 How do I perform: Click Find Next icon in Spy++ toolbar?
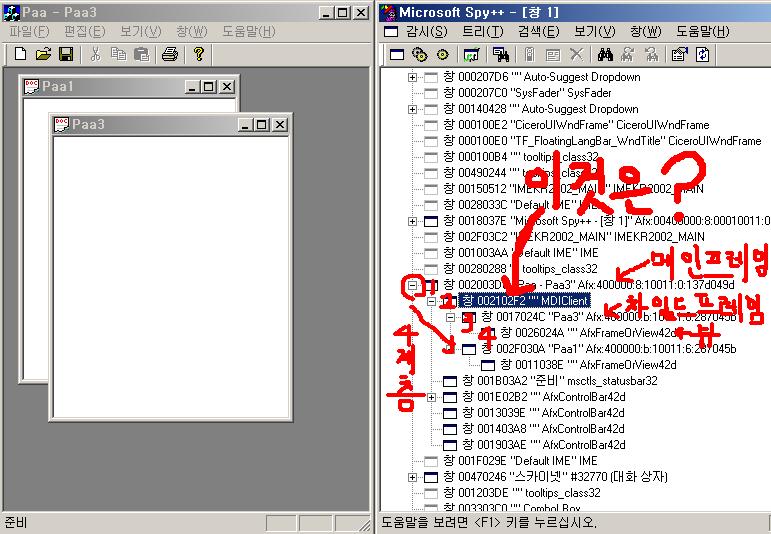click(628, 55)
